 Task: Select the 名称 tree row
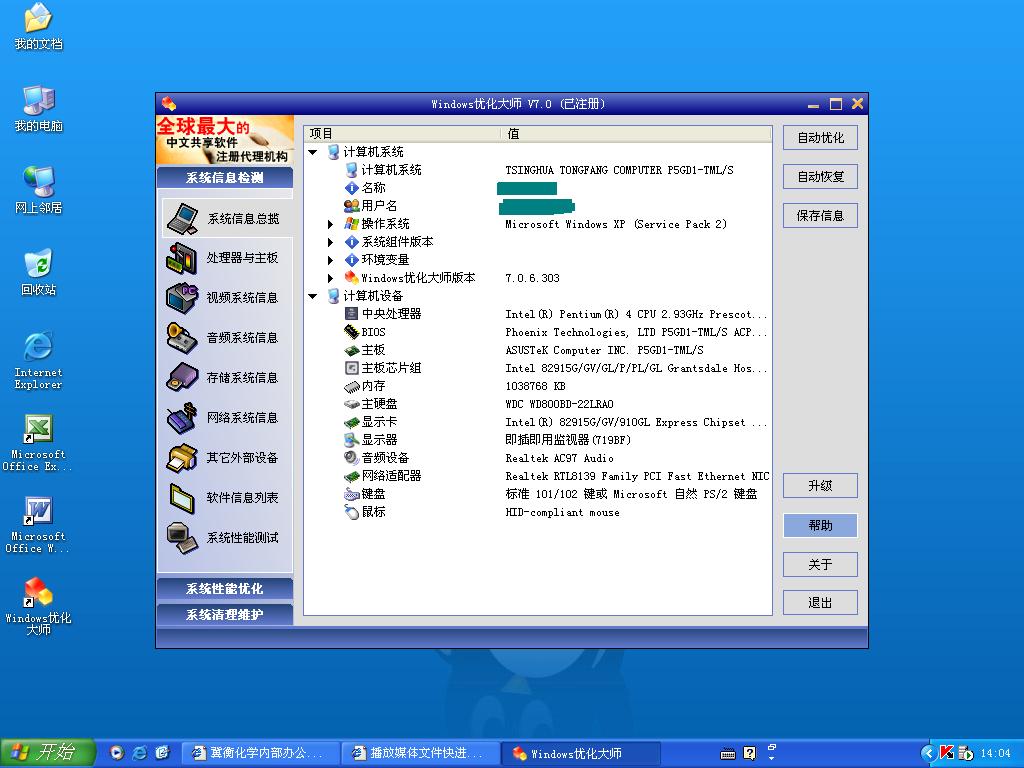(374, 188)
